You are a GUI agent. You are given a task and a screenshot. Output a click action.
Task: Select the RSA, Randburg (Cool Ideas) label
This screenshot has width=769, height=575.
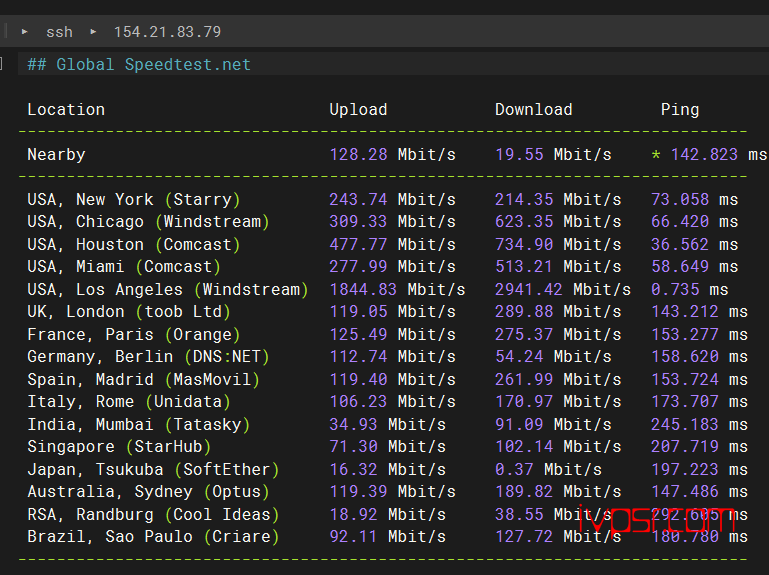[154, 515]
